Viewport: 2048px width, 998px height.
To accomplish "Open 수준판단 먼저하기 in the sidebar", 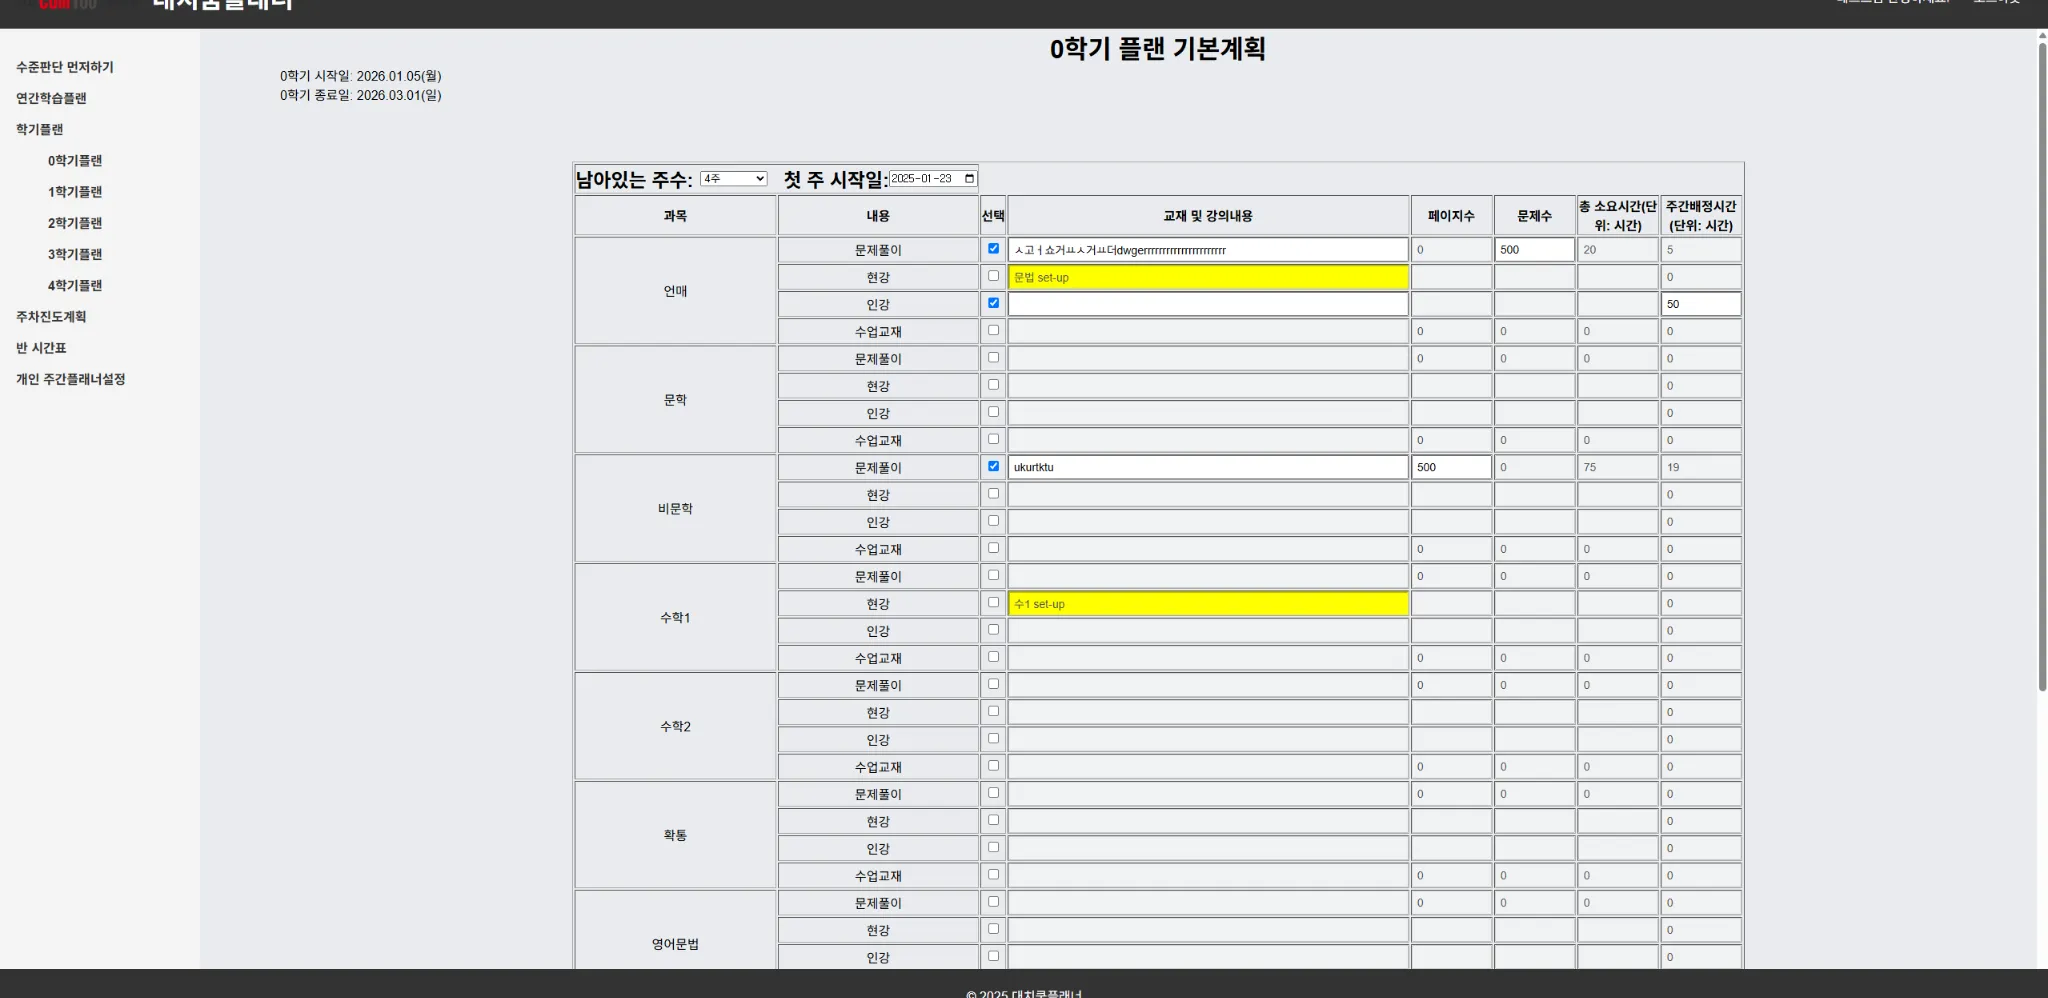I will (65, 67).
